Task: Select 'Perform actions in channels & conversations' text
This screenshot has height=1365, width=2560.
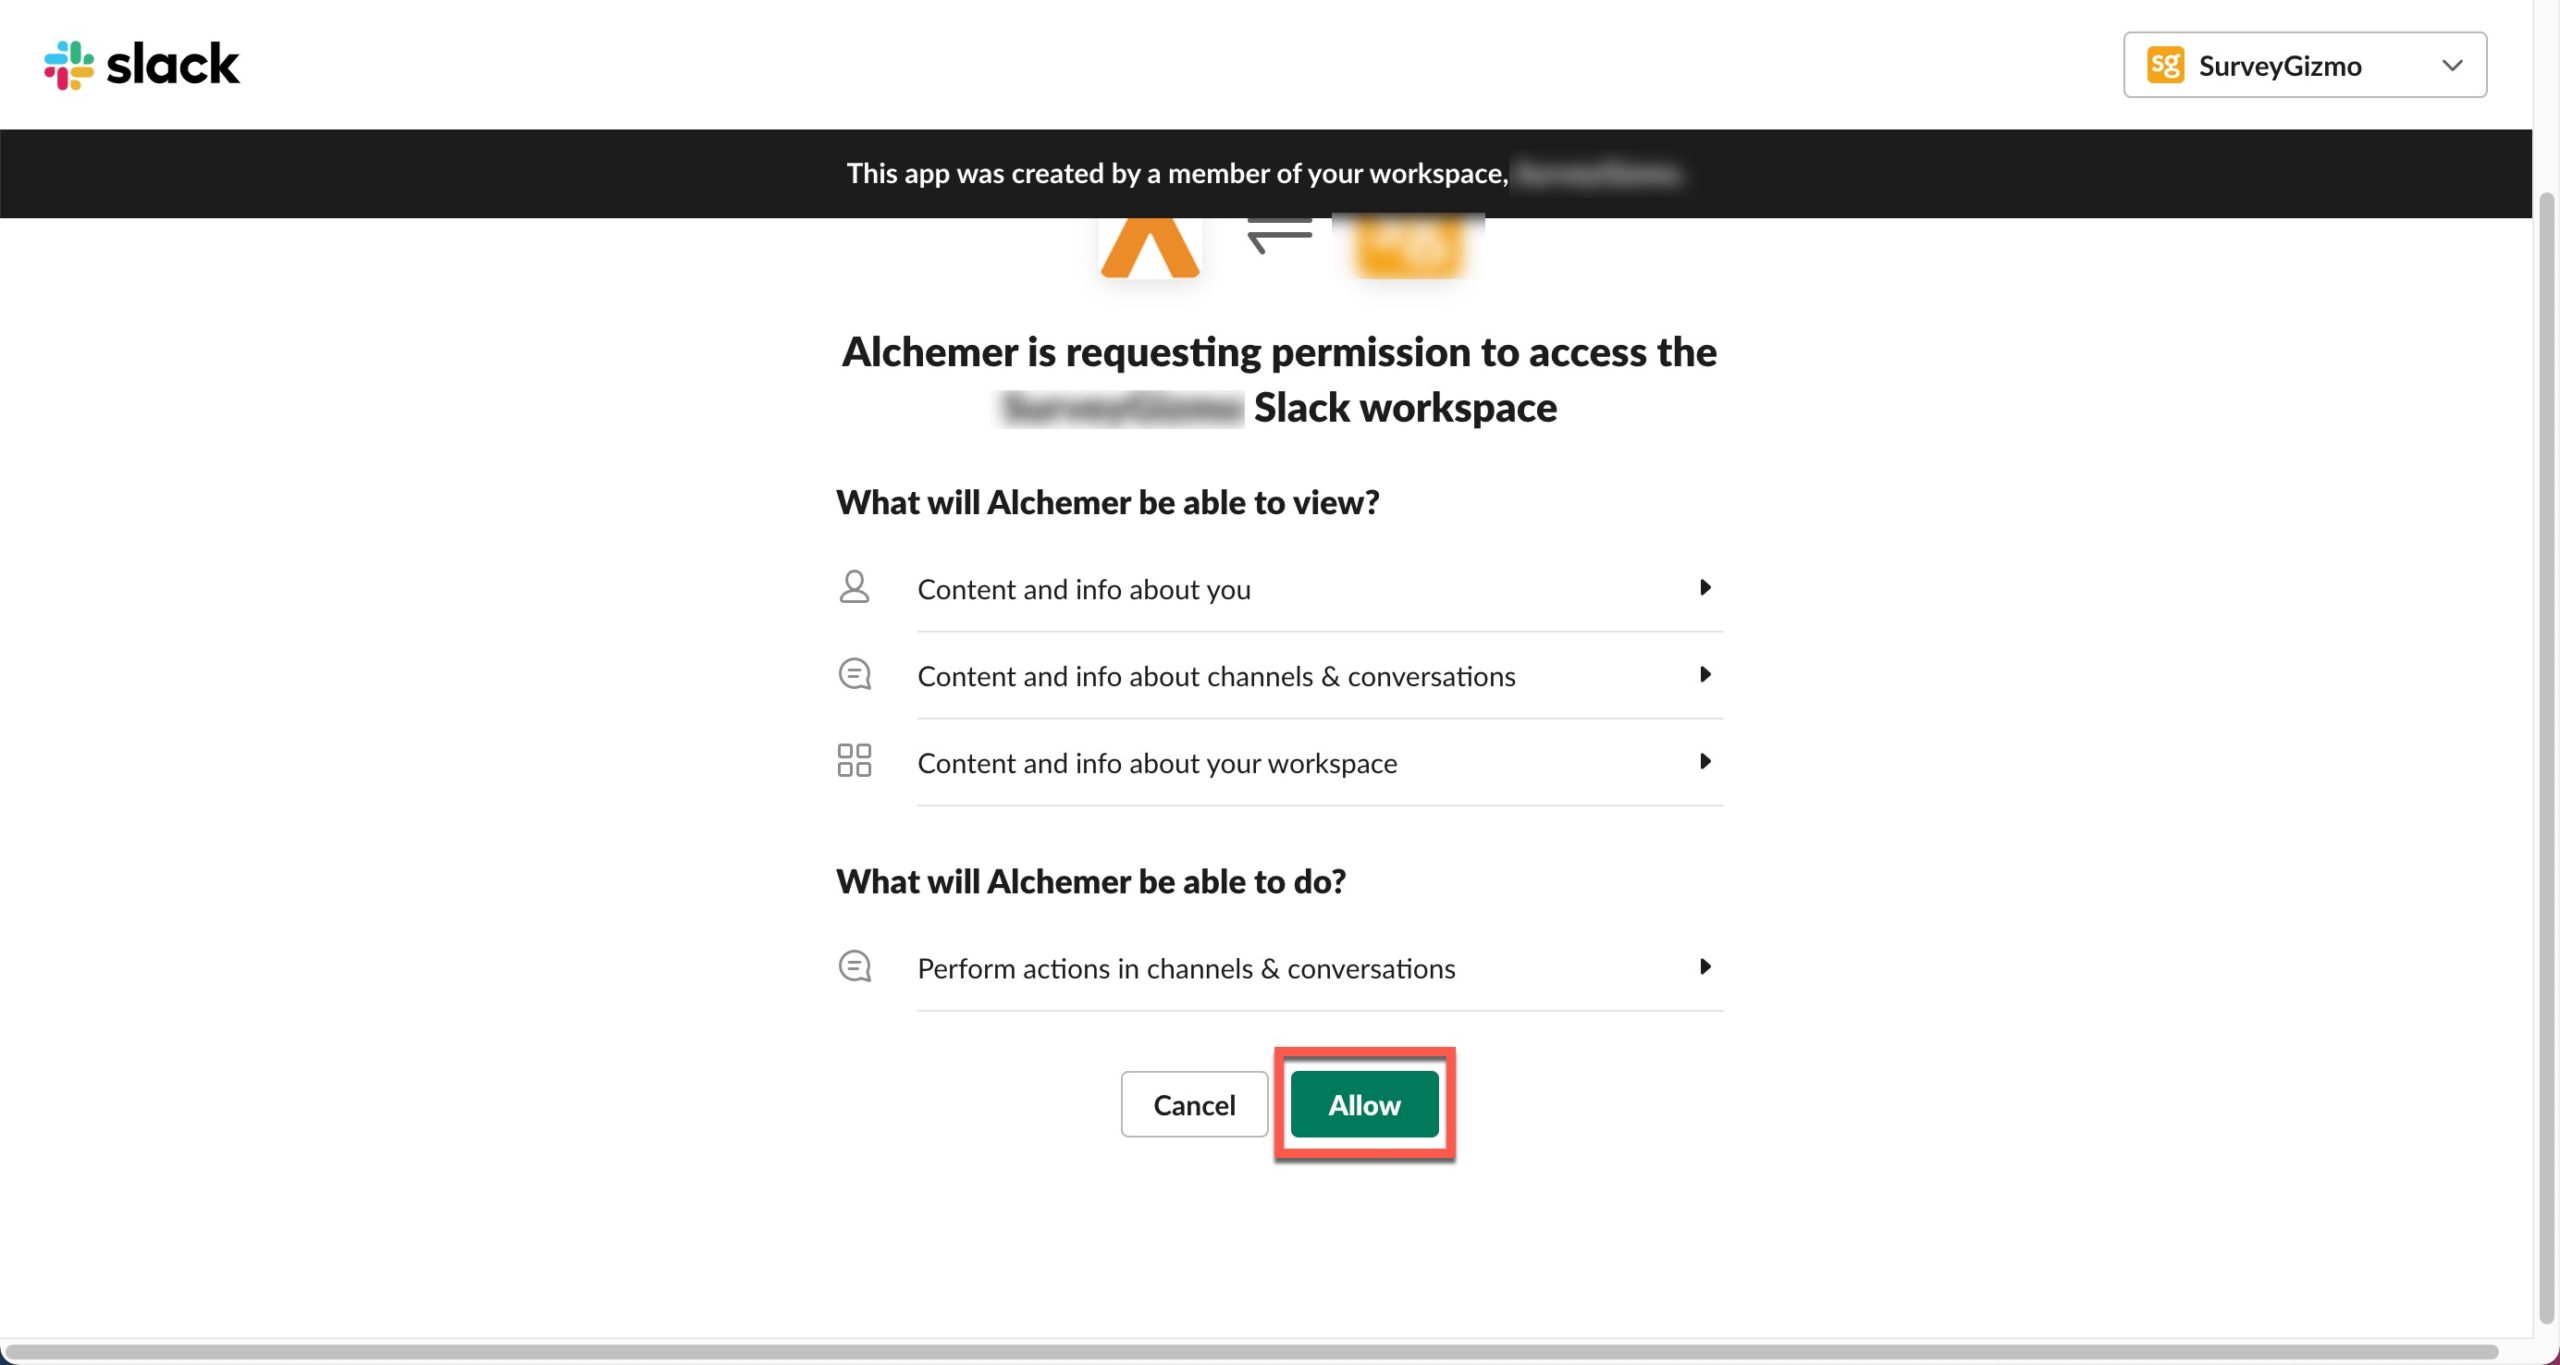Action: tap(1186, 969)
